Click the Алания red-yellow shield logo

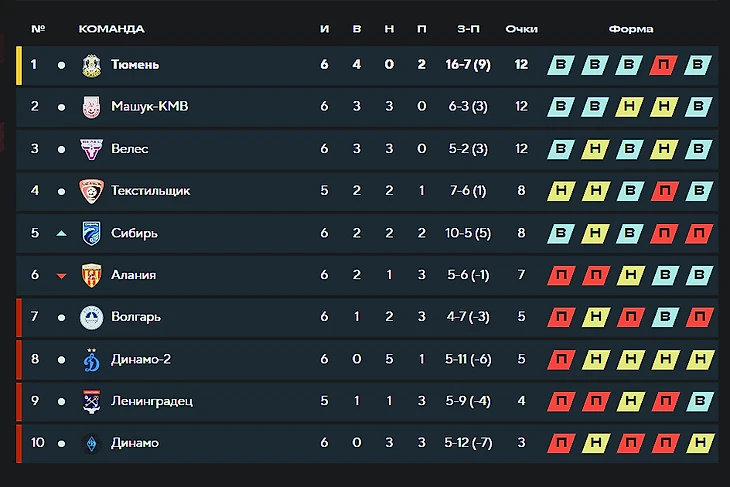pyautogui.click(x=91, y=275)
